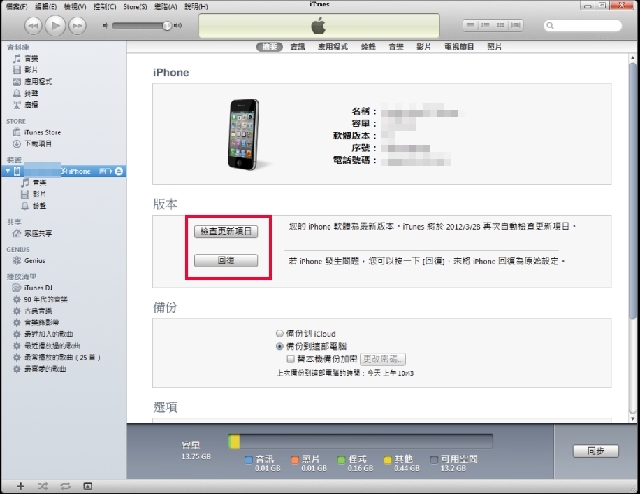Click the 回復 restore button
This screenshot has width=640, height=494.
[226, 260]
